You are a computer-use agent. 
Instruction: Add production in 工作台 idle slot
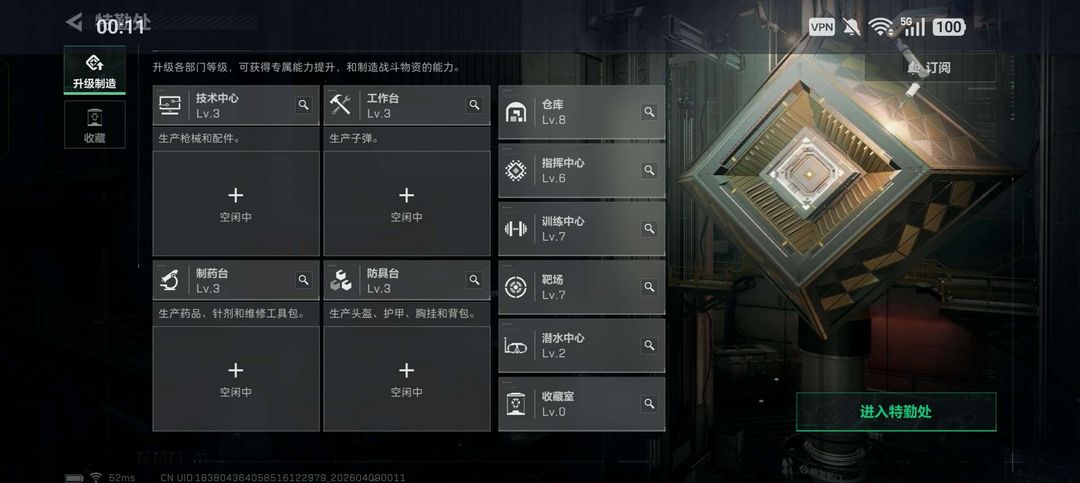pos(406,204)
